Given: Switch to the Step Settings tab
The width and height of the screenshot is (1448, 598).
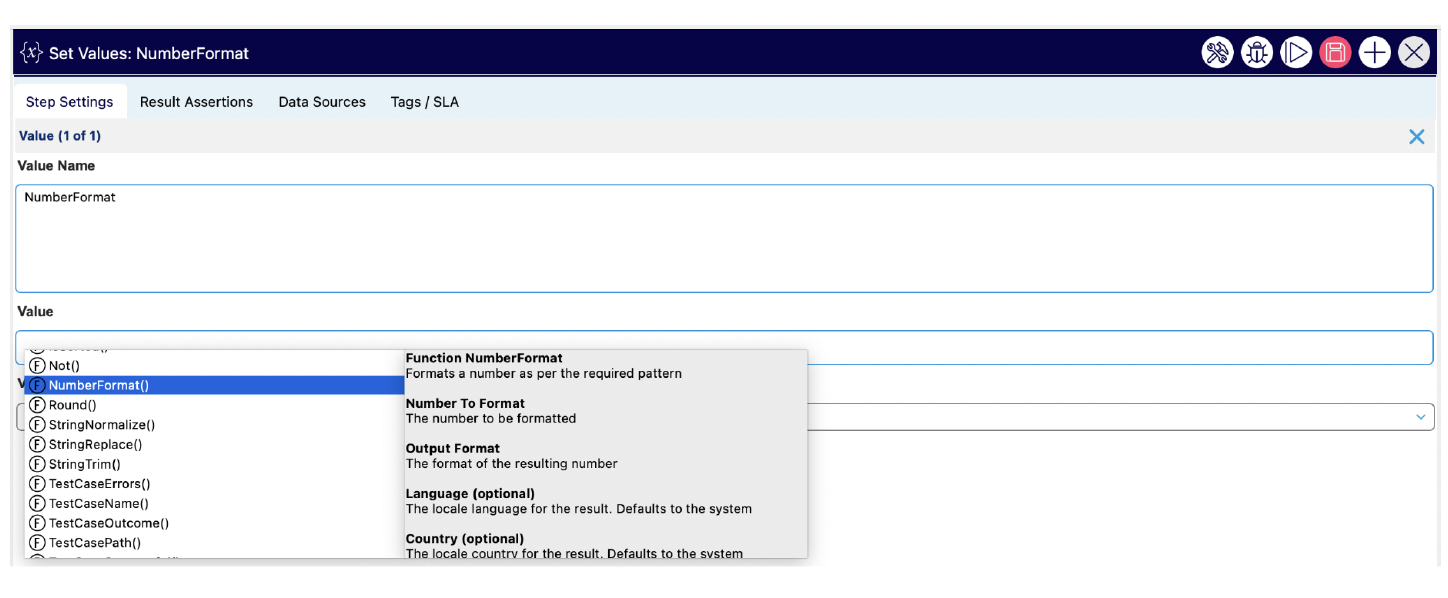Looking at the screenshot, I should [70, 102].
